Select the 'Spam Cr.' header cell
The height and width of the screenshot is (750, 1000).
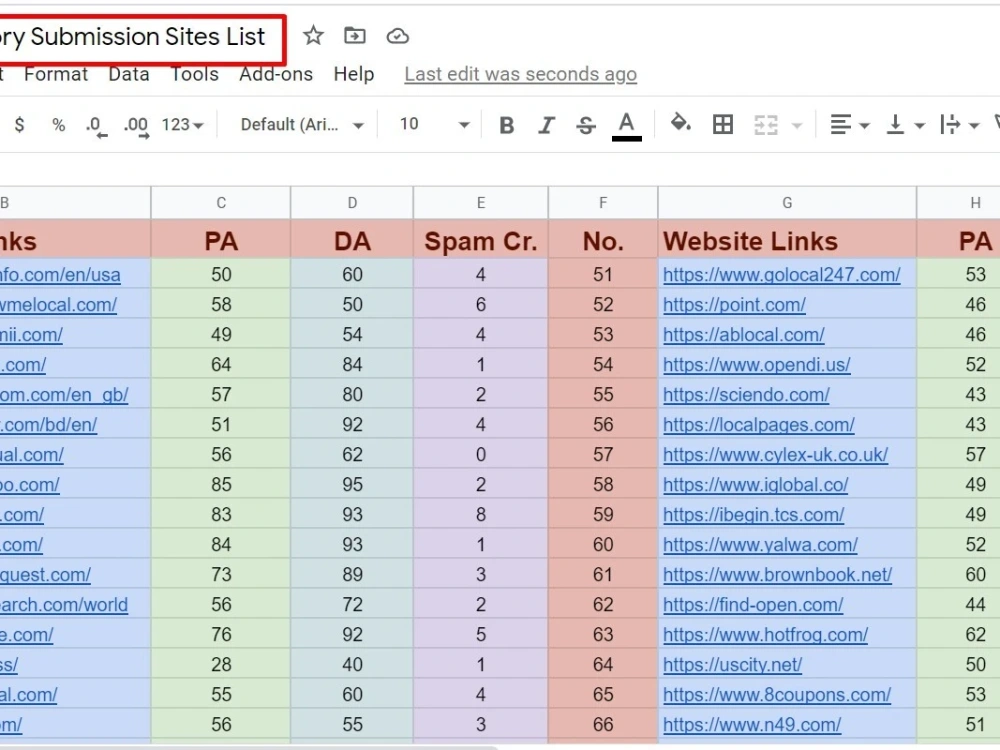coord(481,241)
